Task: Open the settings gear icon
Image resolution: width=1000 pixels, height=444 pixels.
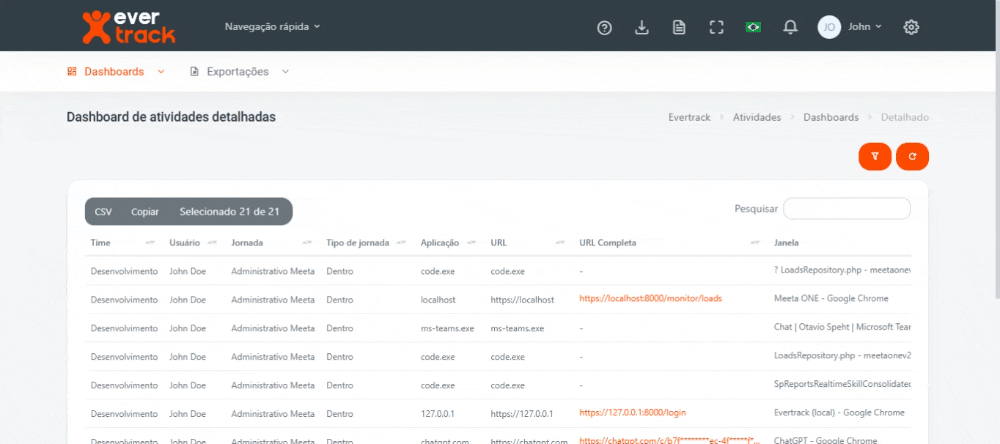Action: pyautogui.click(x=911, y=27)
